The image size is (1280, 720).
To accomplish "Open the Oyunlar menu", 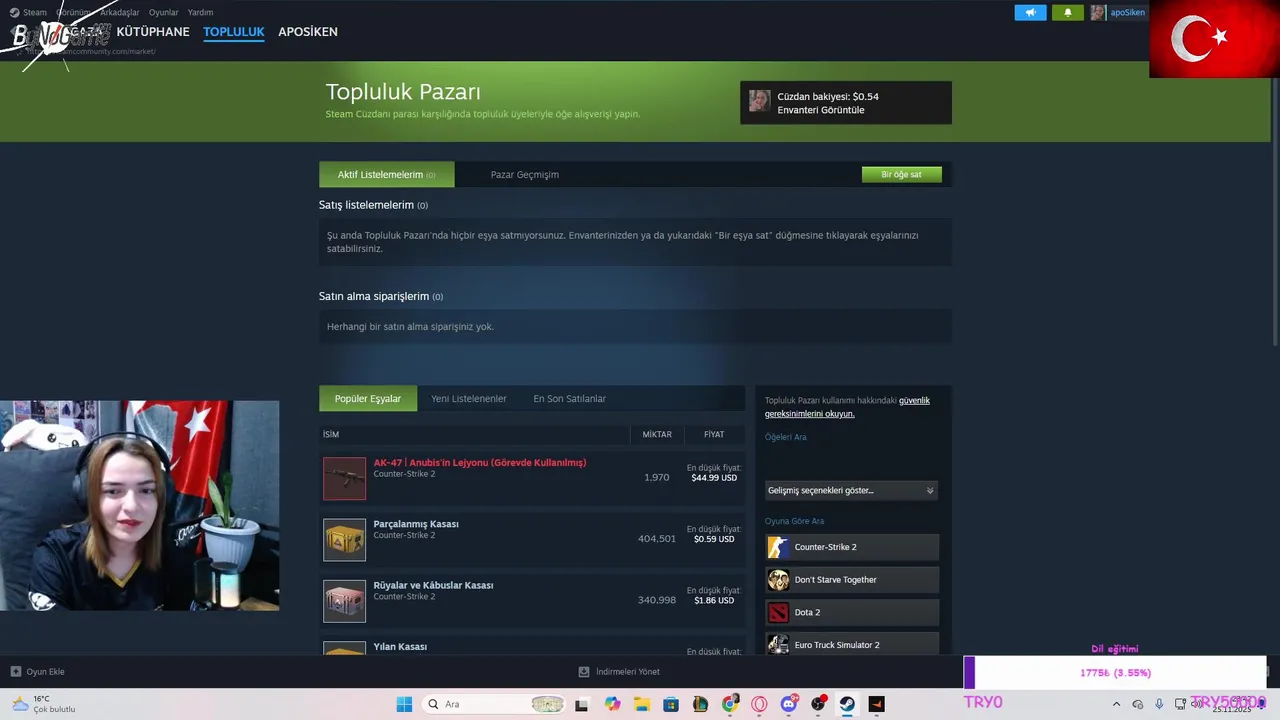I will pyautogui.click(x=163, y=12).
